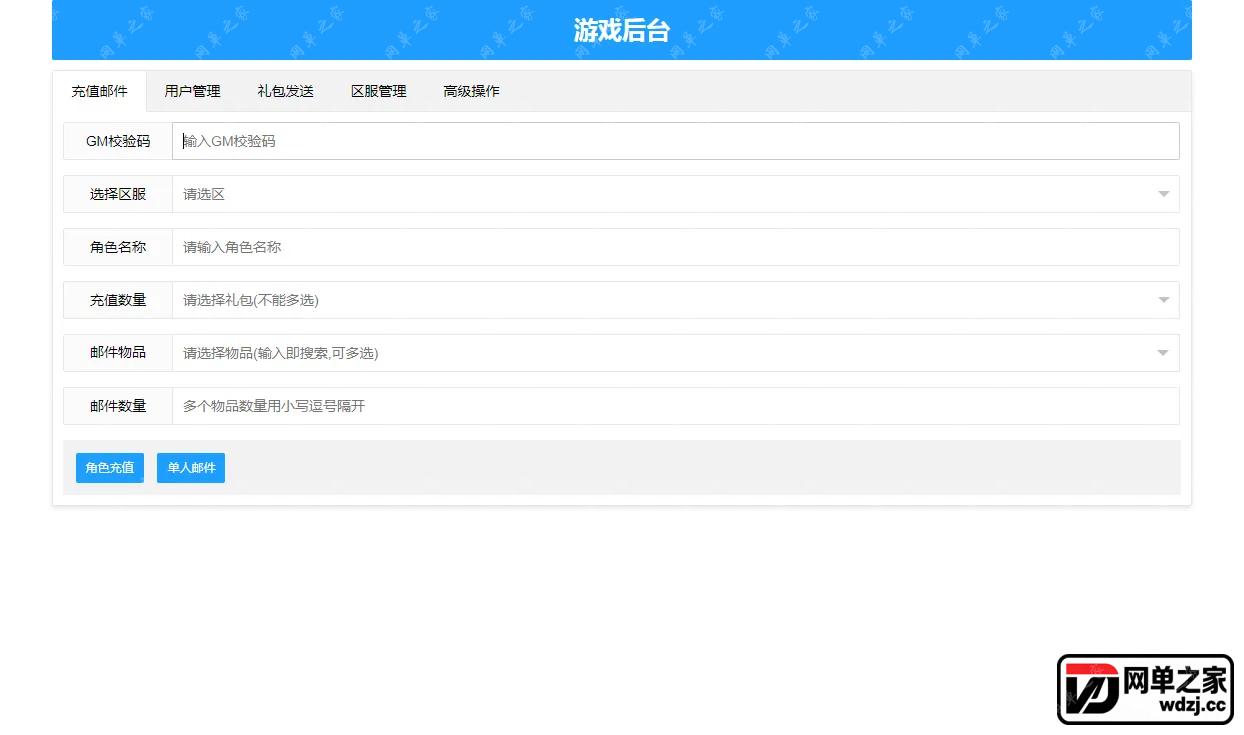Focus the GM校验码 input field
Image resolution: width=1244 pixels, height=735 pixels.
point(676,141)
